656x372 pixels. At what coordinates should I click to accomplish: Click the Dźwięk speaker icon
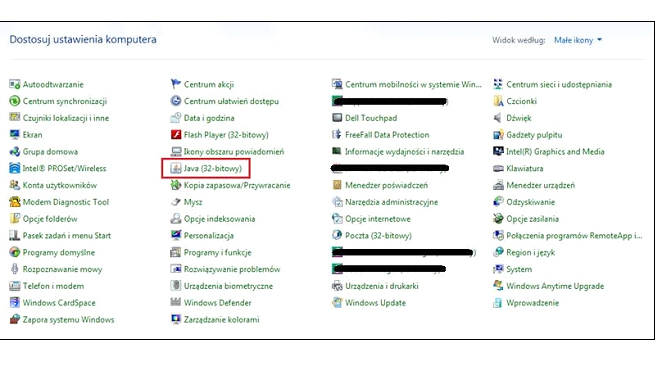498,118
